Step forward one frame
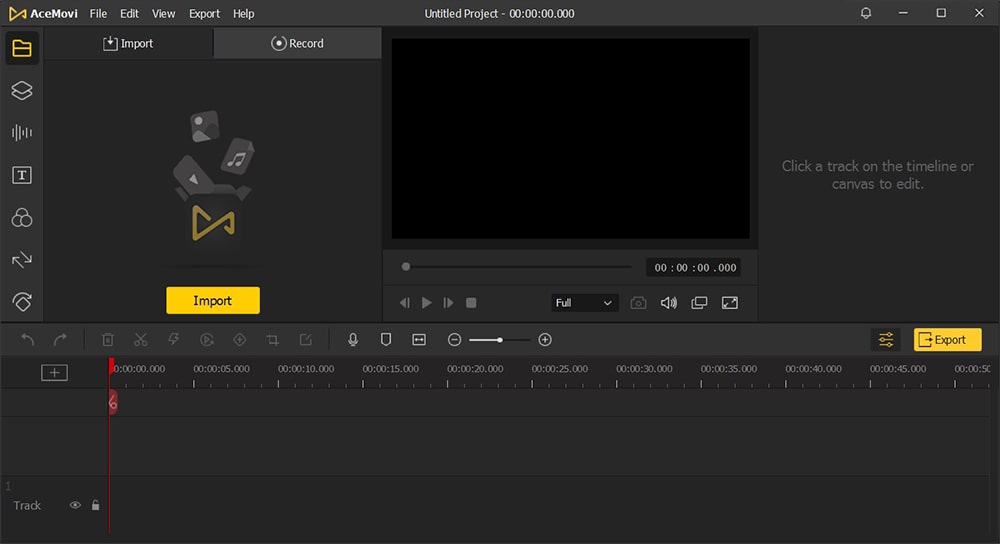 pos(448,303)
